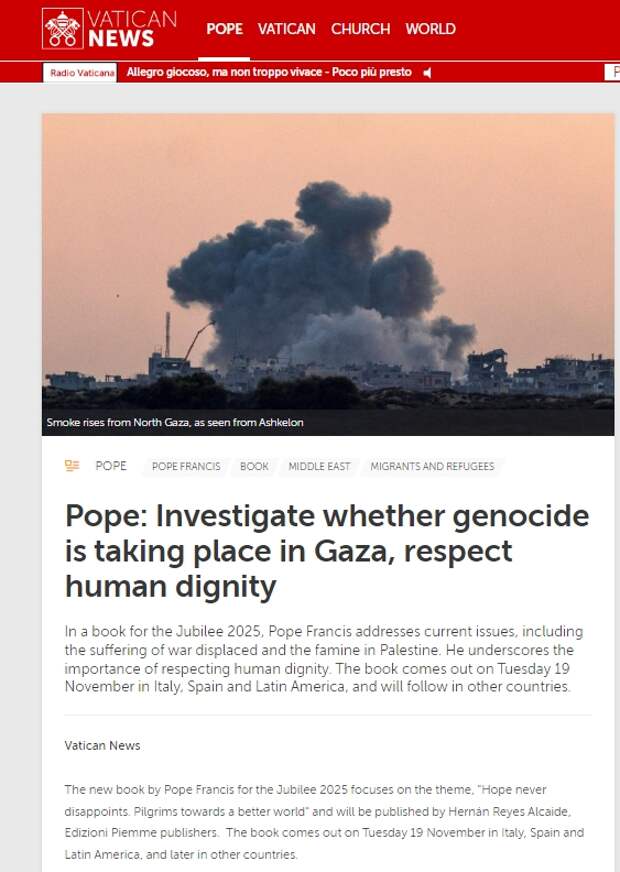
Task: Select the POPE category label above headline
Action: pyautogui.click(x=111, y=466)
